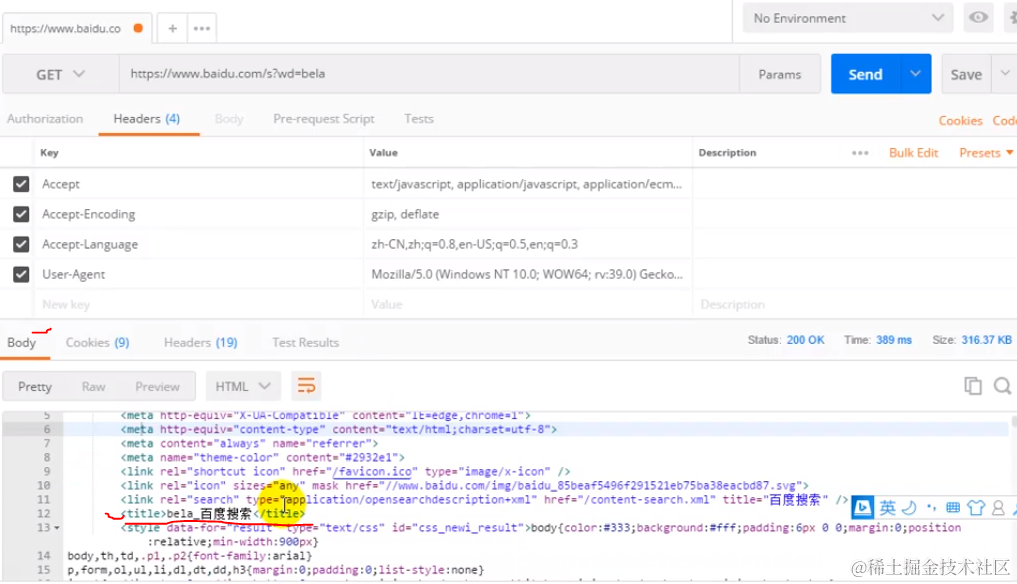Switch response view to Preview
Viewport: 1017px width, 584px height.
pyautogui.click(x=158, y=386)
